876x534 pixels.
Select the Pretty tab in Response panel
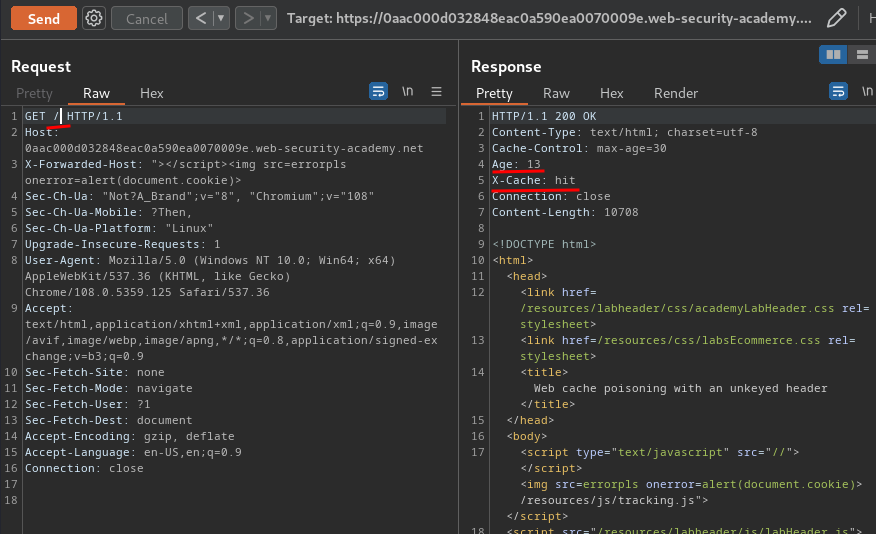494,93
